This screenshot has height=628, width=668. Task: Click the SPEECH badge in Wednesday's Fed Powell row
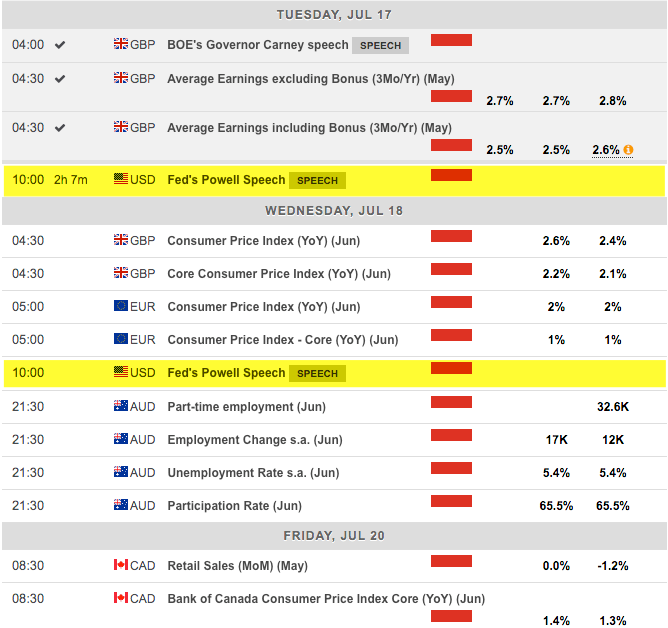(318, 374)
